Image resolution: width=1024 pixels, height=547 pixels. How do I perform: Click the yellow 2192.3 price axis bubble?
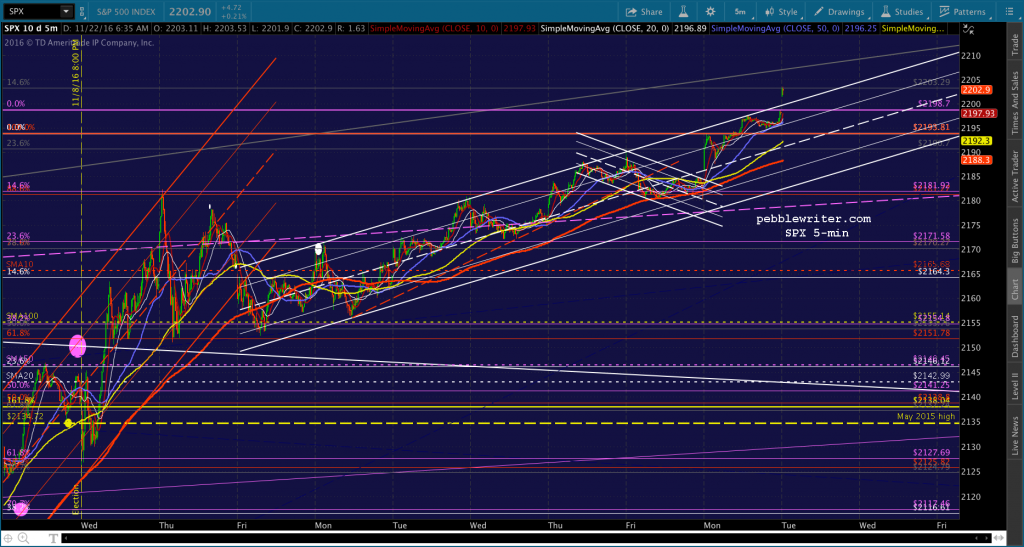pyautogui.click(x=976, y=140)
